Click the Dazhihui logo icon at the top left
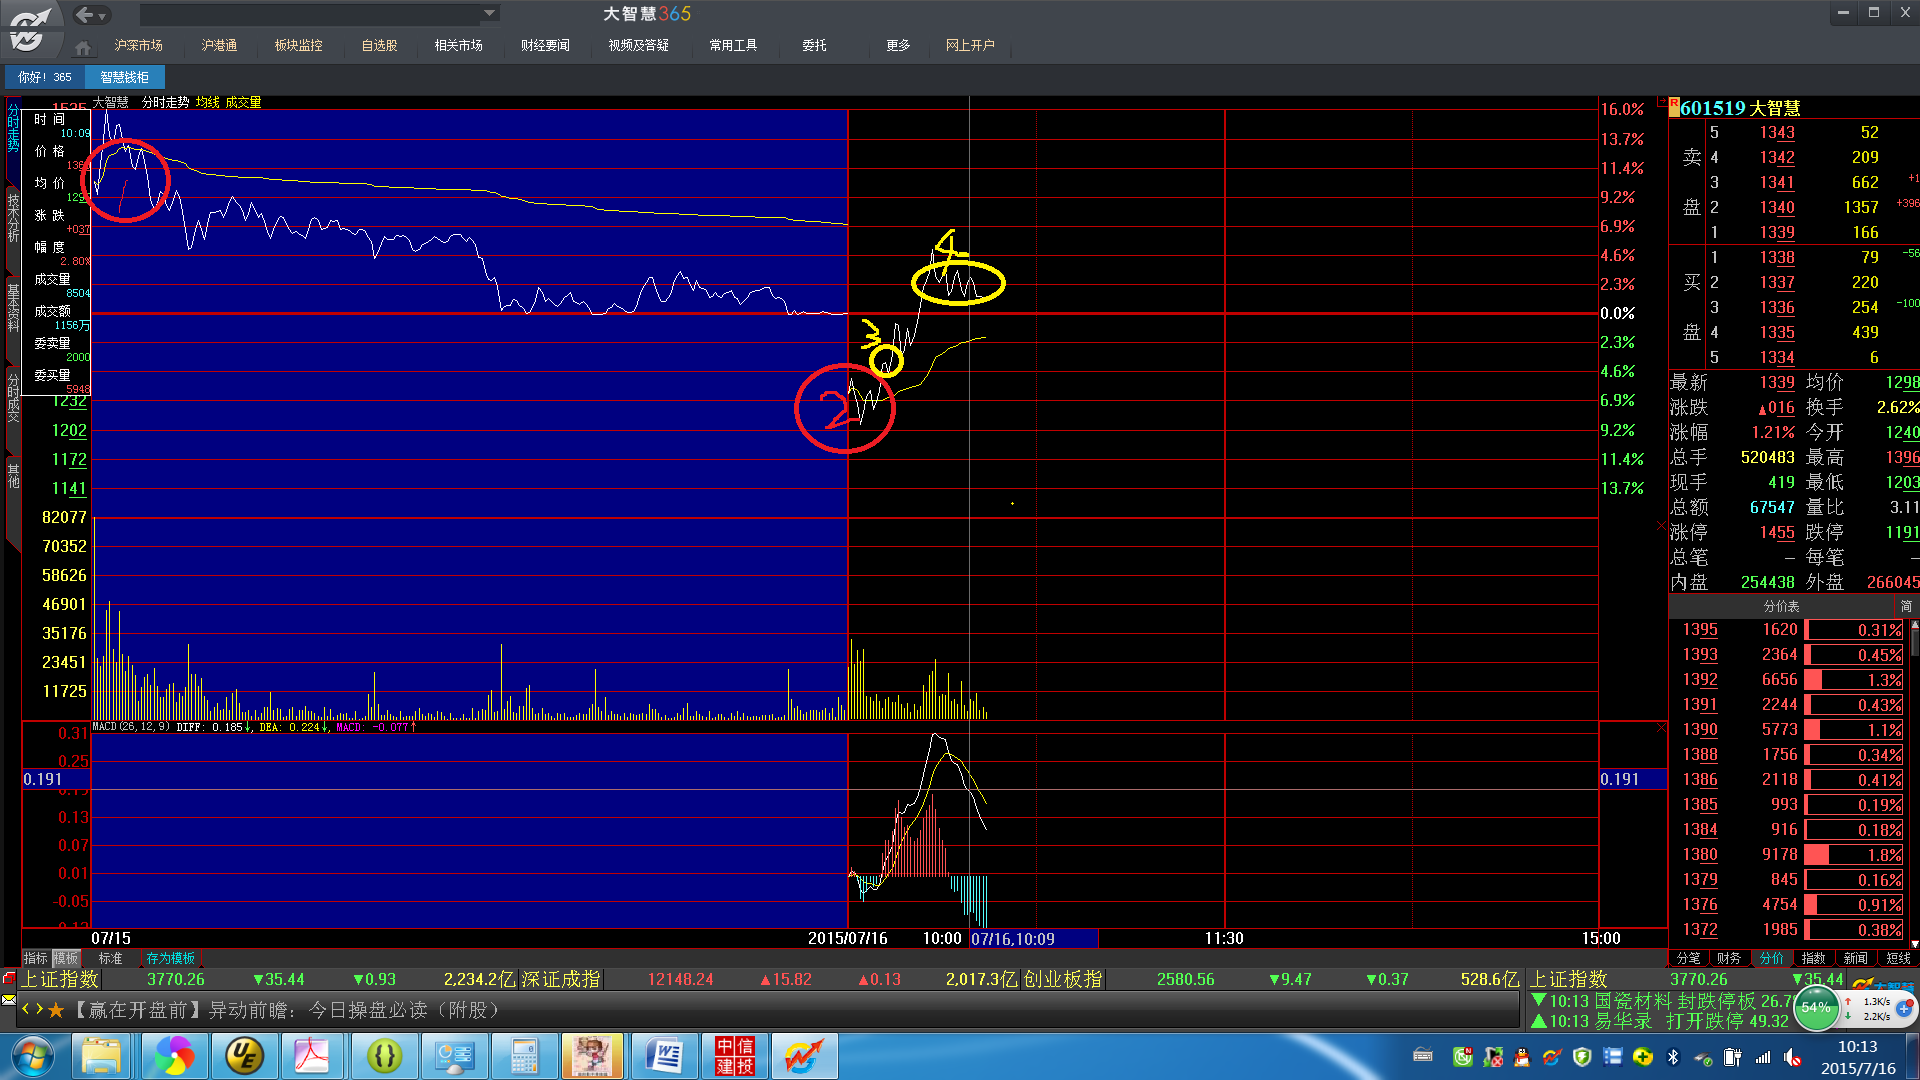 coord(30,28)
